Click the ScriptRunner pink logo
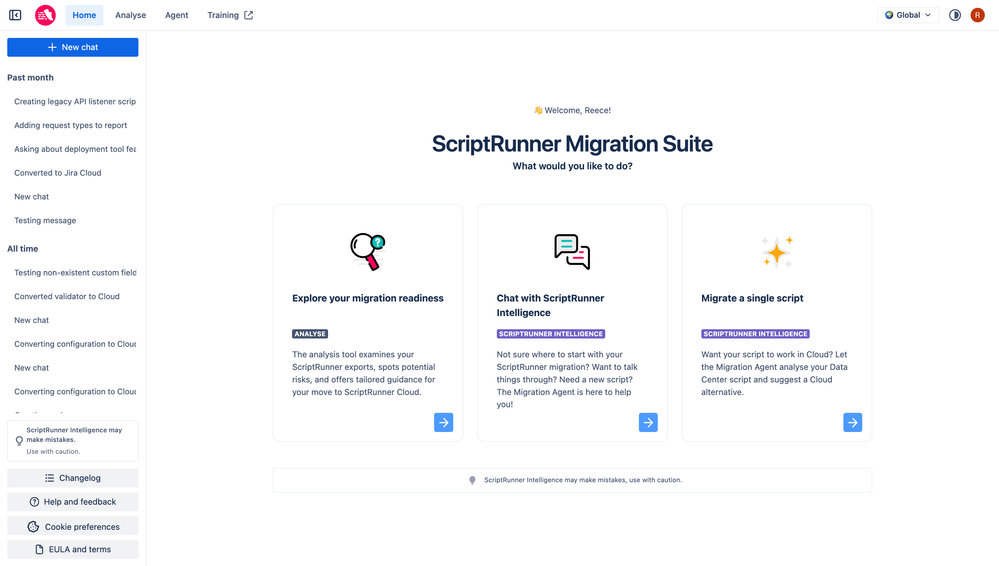Screen dimensions: 999x566 click(45, 15)
